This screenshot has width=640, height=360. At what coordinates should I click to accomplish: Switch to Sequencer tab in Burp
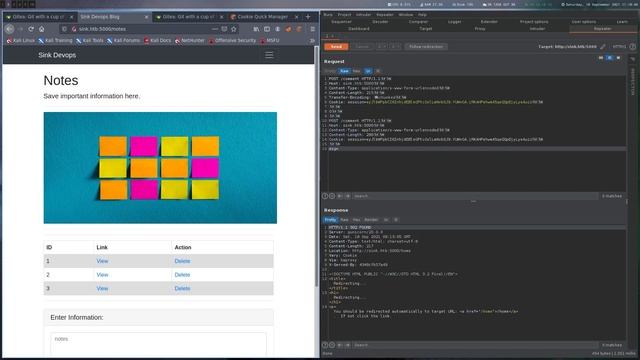pos(341,22)
